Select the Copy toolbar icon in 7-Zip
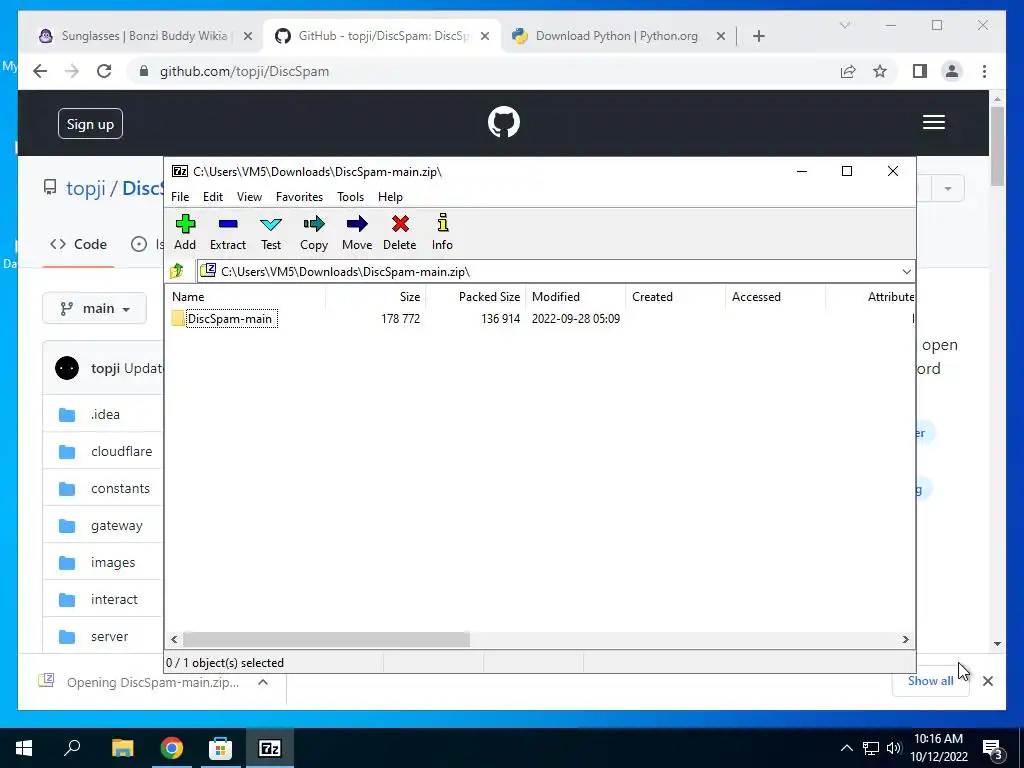Screen dimensions: 1024x768 tap(313, 232)
